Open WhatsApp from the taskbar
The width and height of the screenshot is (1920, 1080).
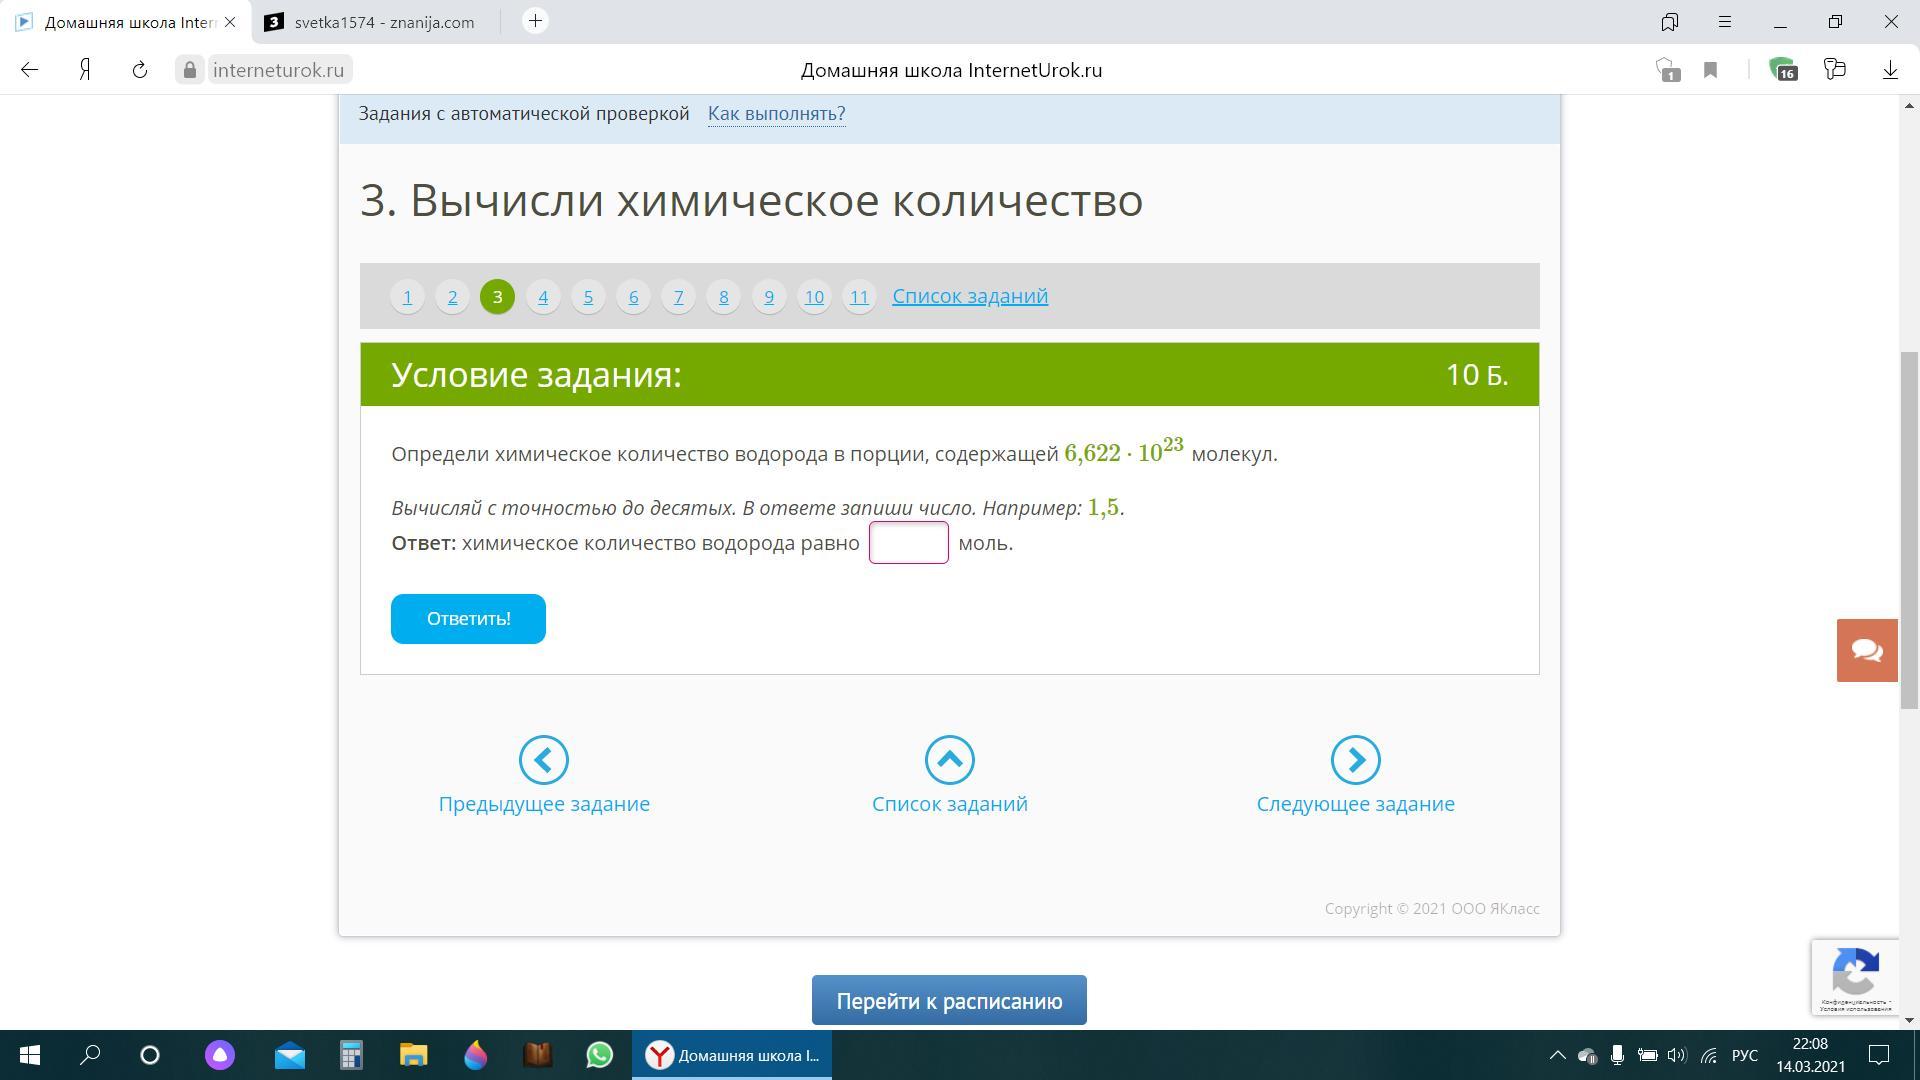point(599,1055)
